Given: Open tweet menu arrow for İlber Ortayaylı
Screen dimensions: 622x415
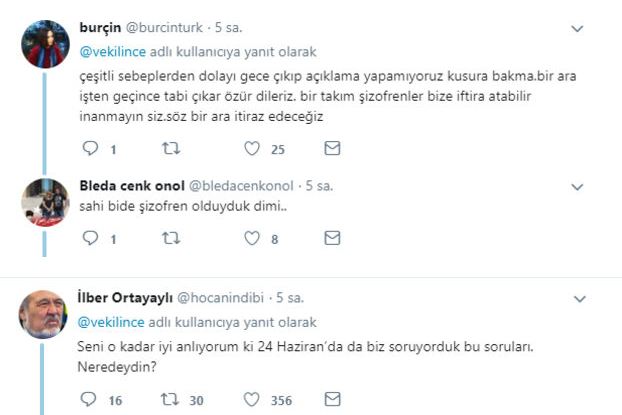Looking at the screenshot, I should point(576,298).
